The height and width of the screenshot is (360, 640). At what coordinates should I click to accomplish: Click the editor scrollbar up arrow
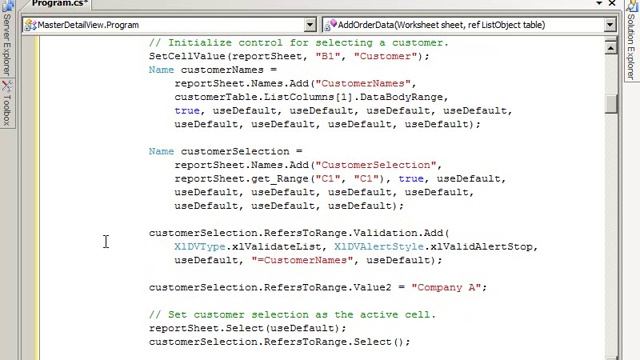pyautogui.click(x=611, y=48)
